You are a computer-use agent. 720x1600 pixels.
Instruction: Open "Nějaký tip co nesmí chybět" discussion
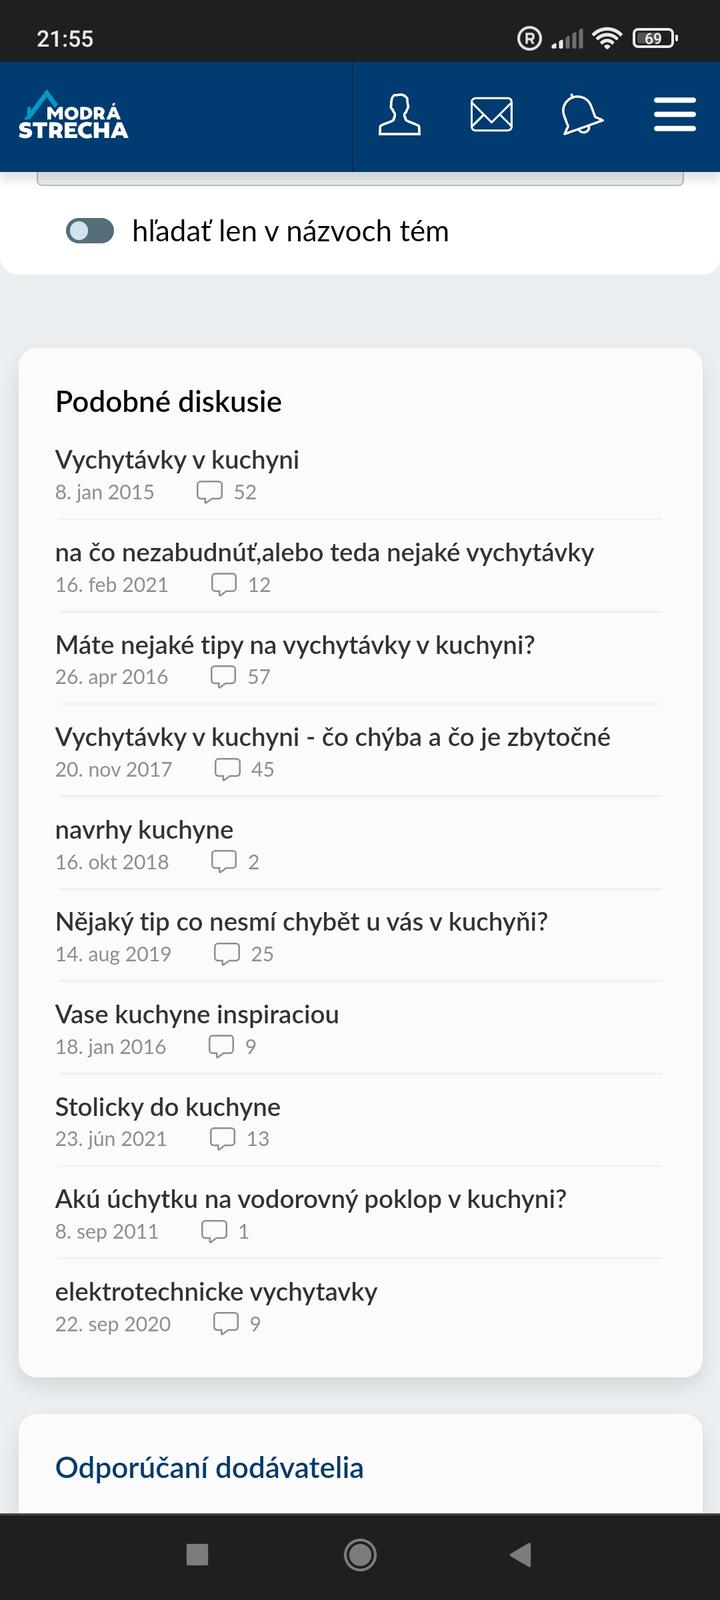click(301, 922)
